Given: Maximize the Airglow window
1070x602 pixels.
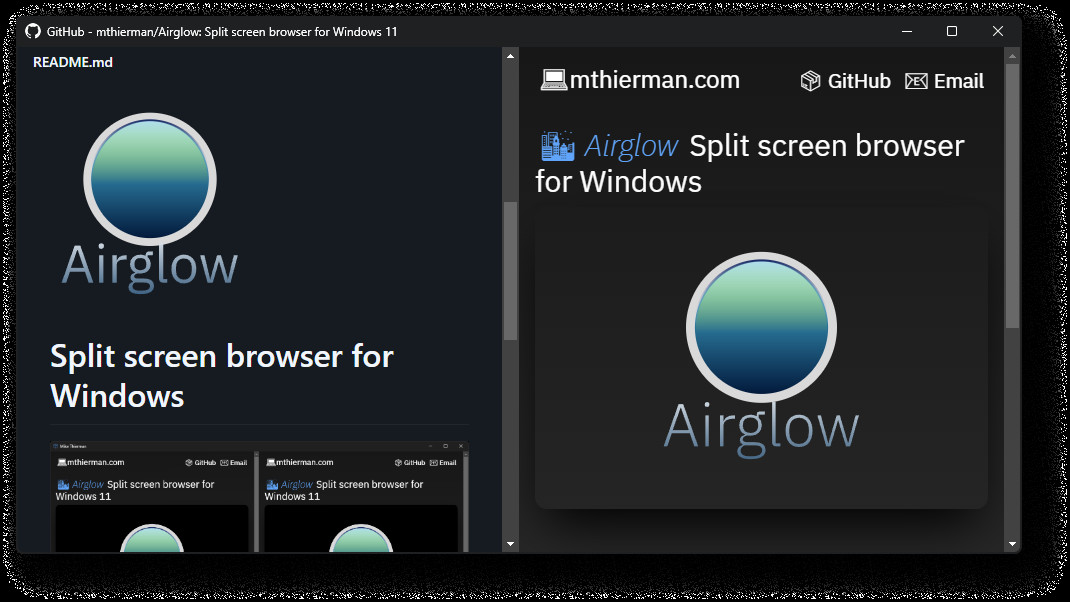Looking at the screenshot, I should click(x=952, y=31).
